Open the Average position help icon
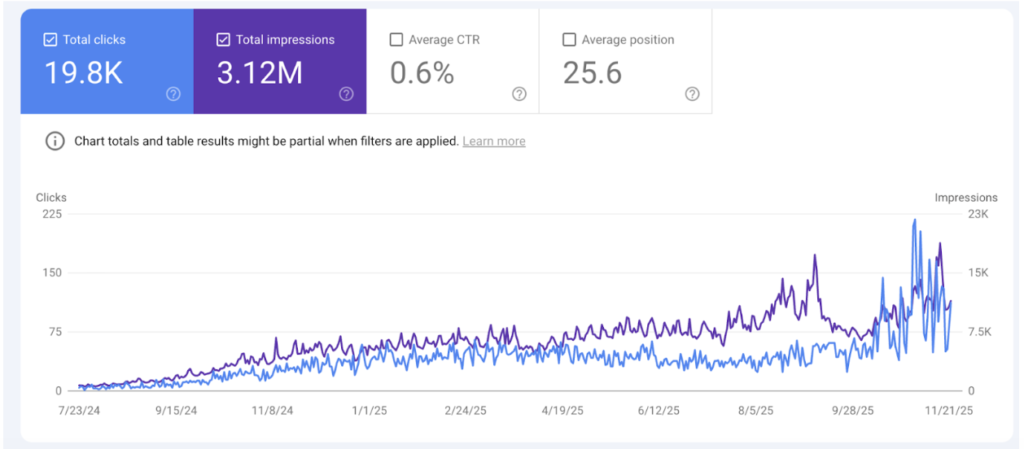Viewport: 1024px width, 449px height. (692, 94)
